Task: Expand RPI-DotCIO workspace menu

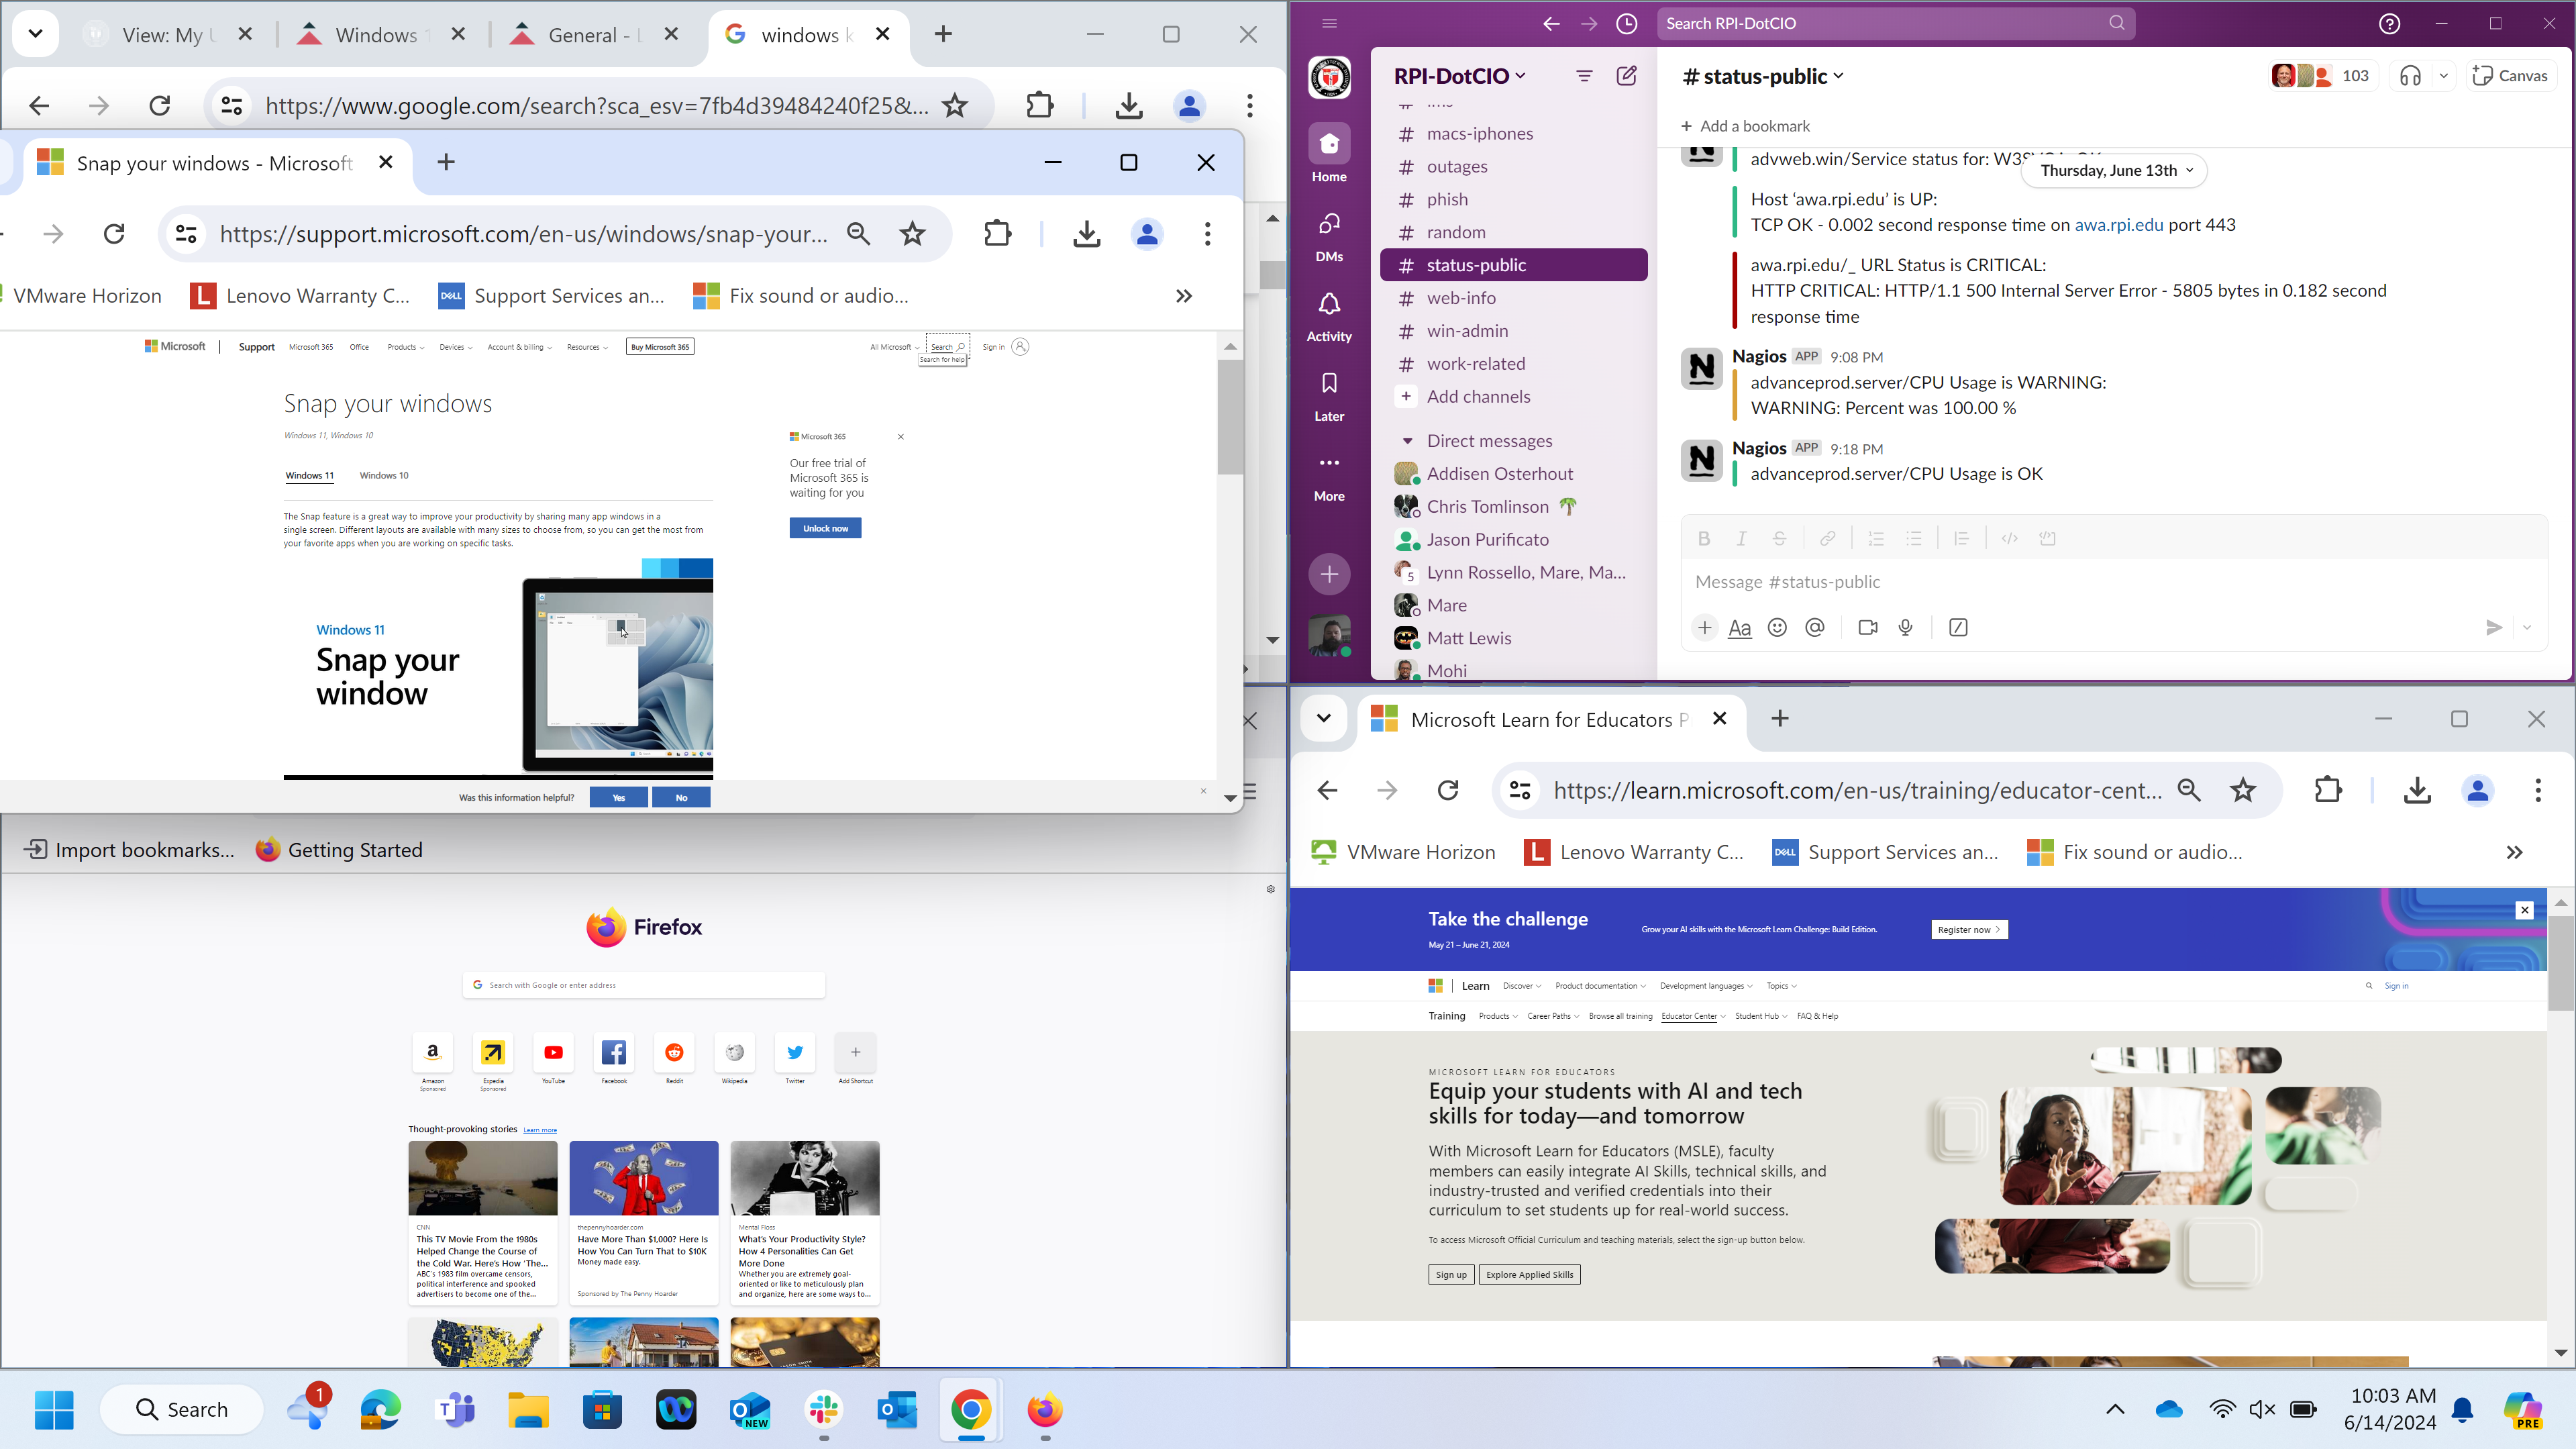Action: click(1460, 76)
